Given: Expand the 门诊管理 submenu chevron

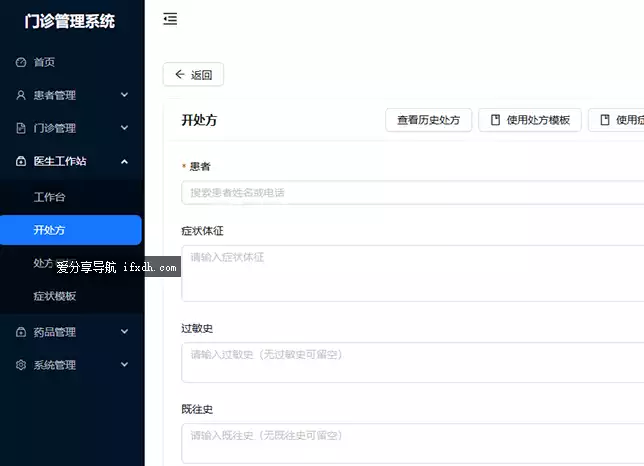Looking at the screenshot, I should pos(124,128).
